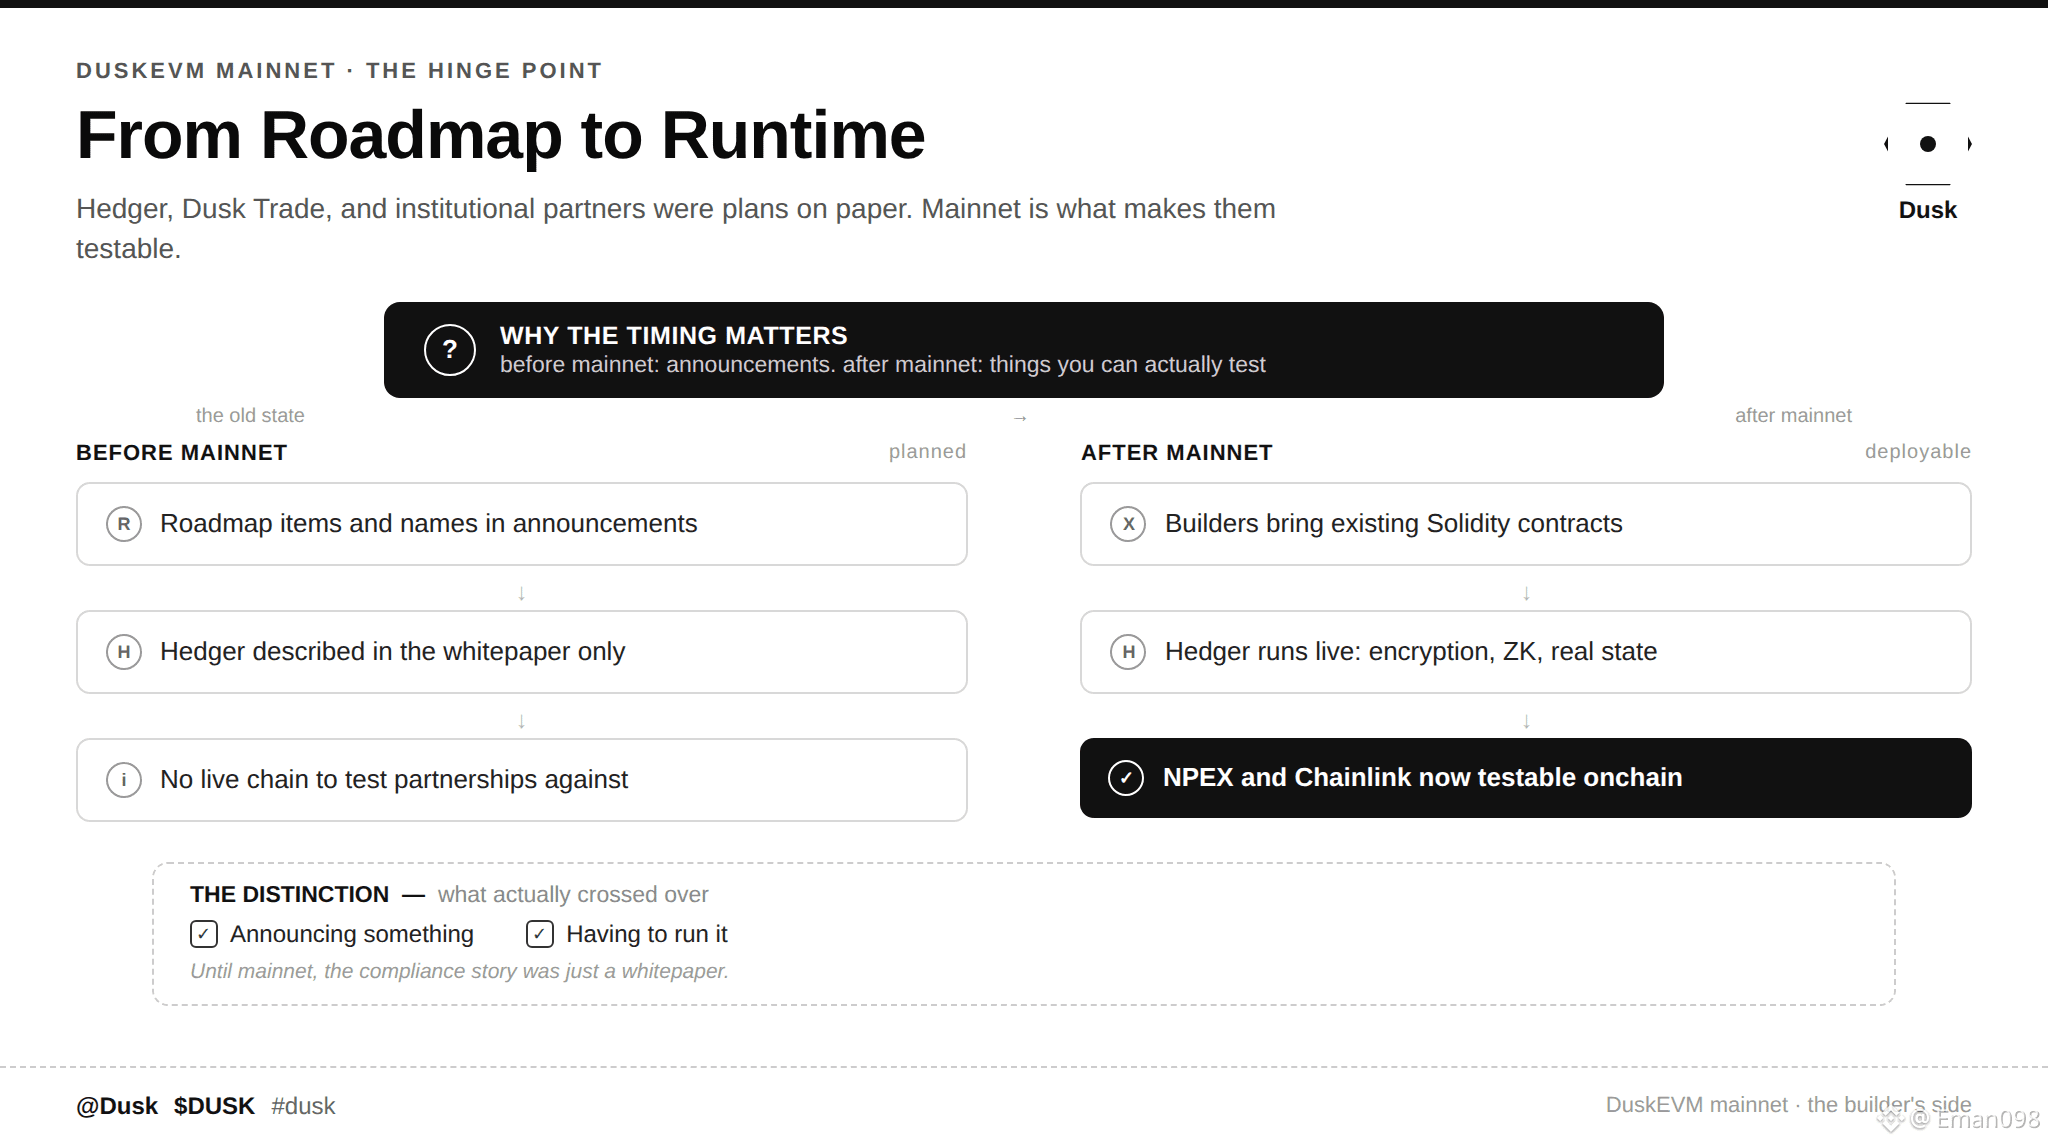Click the checkmark icon on NPEX and Chainlink card
The image size is (2048, 1144).
click(x=1126, y=778)
